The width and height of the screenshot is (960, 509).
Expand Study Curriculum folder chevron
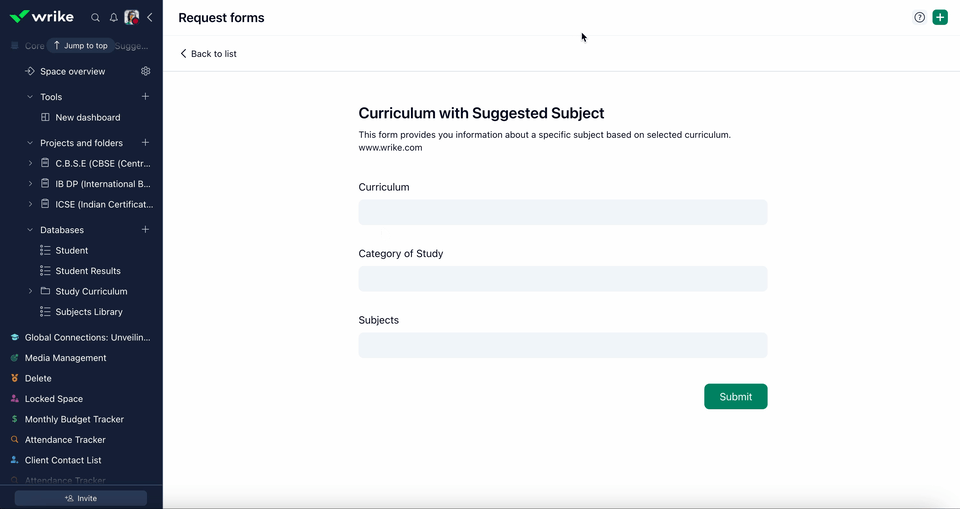30,291
